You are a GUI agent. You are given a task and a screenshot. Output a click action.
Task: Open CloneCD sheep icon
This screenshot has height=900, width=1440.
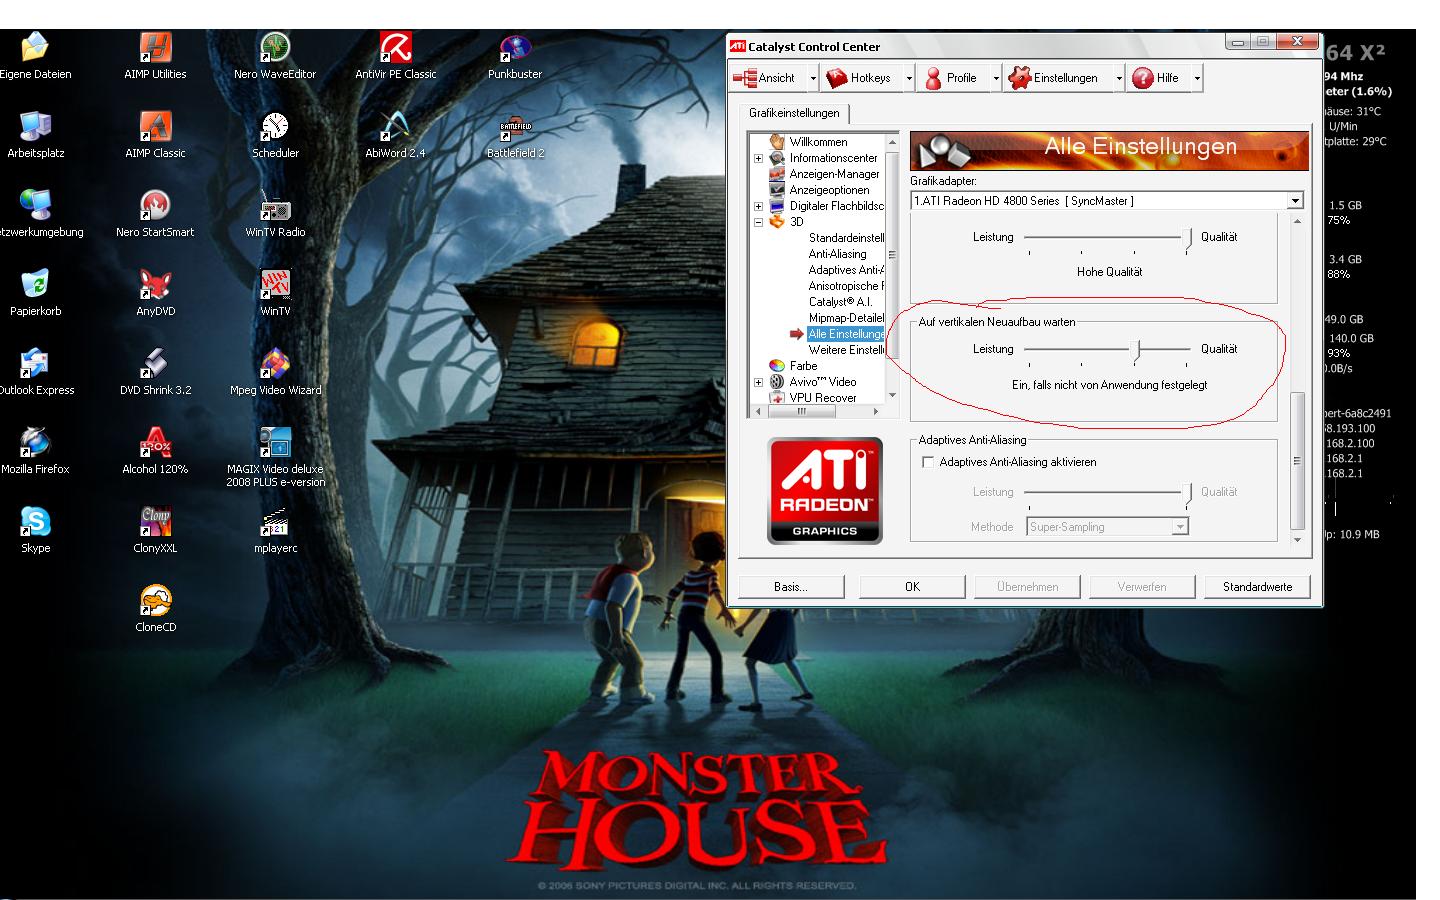pyautogui.click(x=155, y=600)
